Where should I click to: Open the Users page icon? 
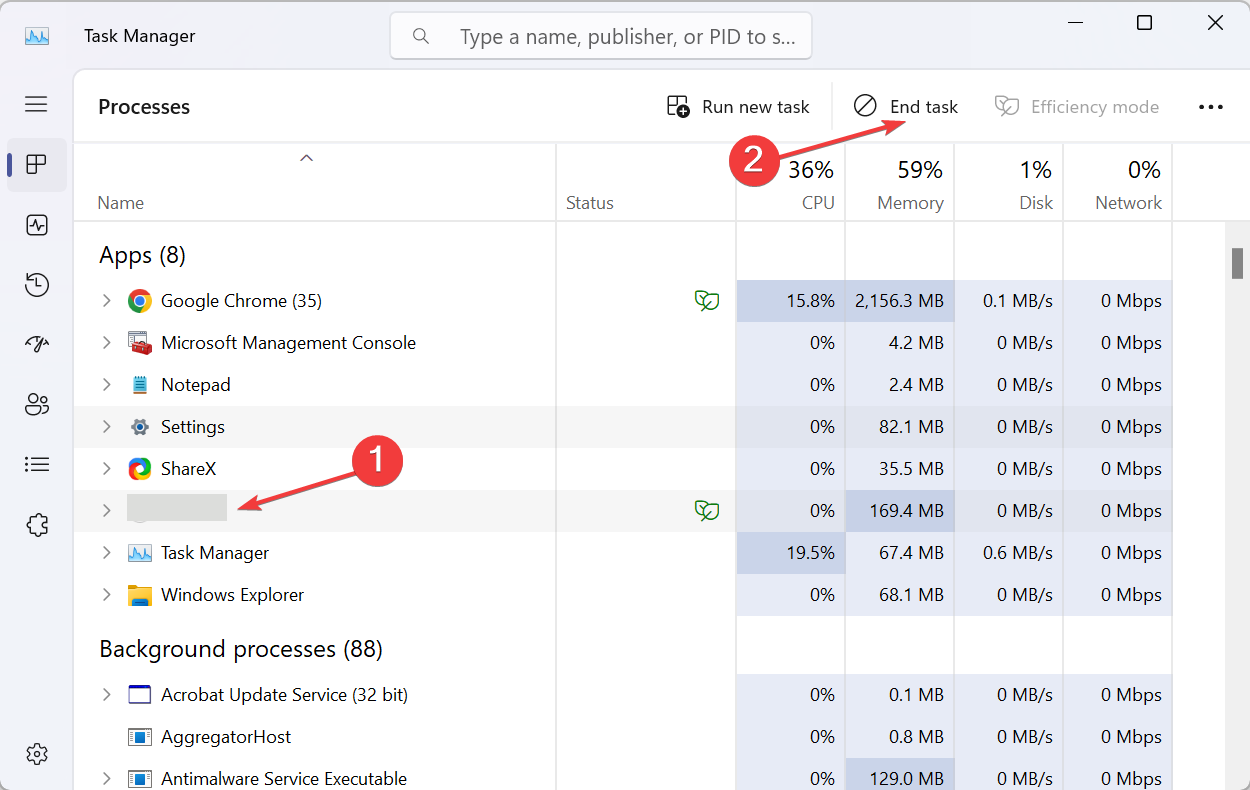pos(37,405)
